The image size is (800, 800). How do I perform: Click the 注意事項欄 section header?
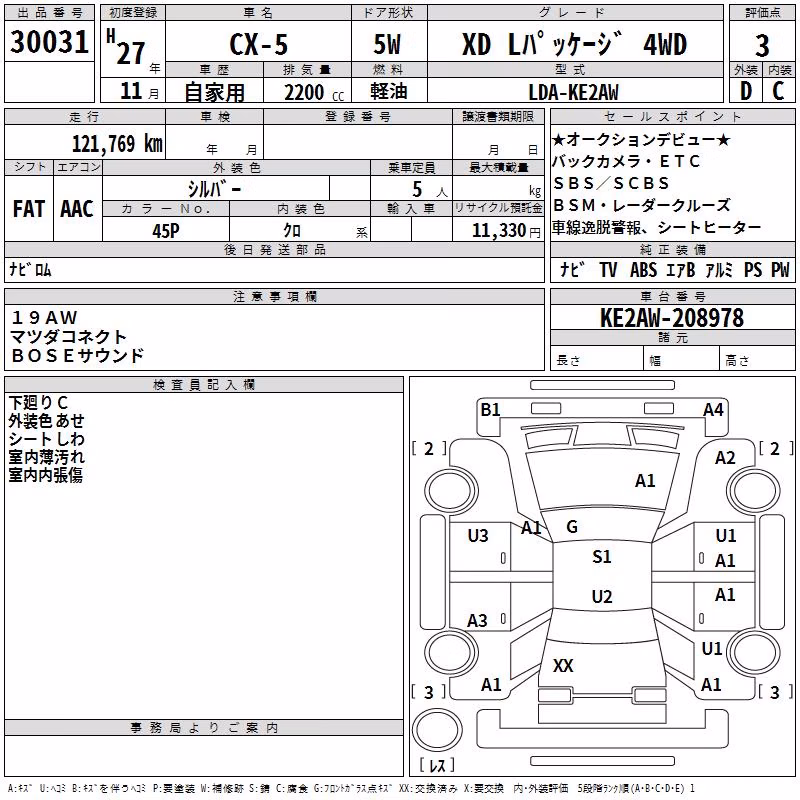tap(274, 296)
